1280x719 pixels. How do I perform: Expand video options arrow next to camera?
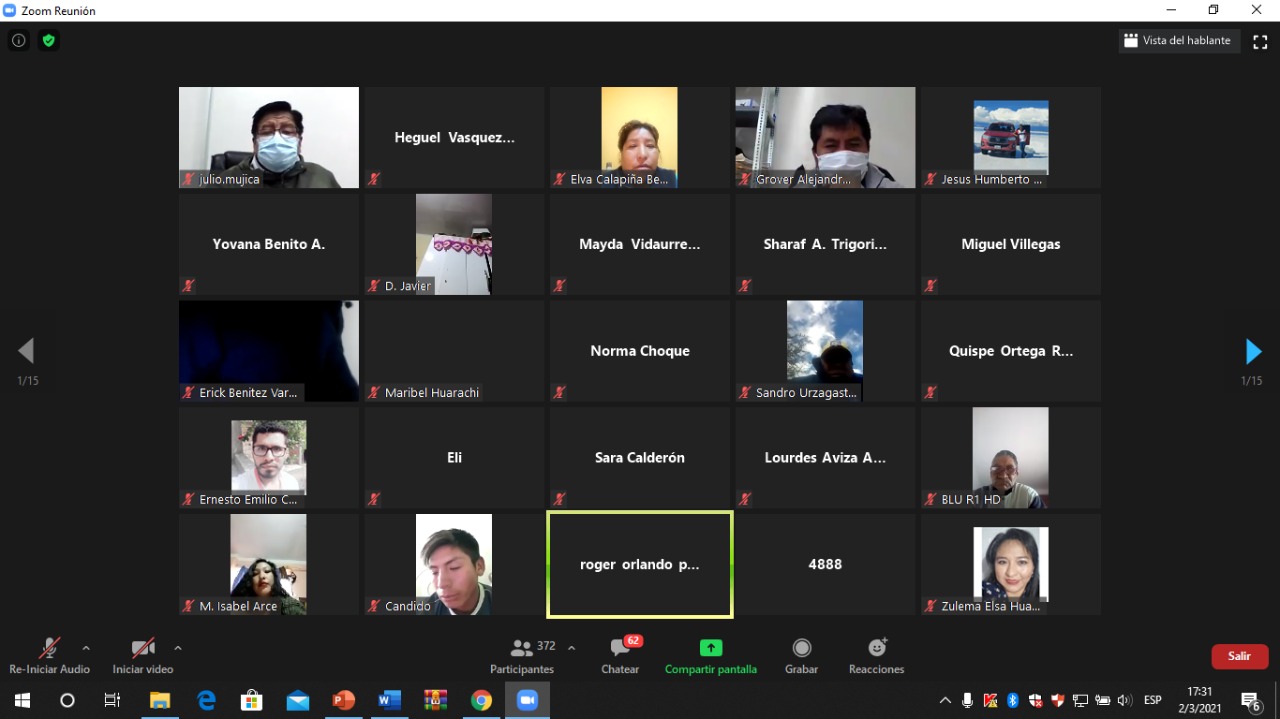point(178,648)
